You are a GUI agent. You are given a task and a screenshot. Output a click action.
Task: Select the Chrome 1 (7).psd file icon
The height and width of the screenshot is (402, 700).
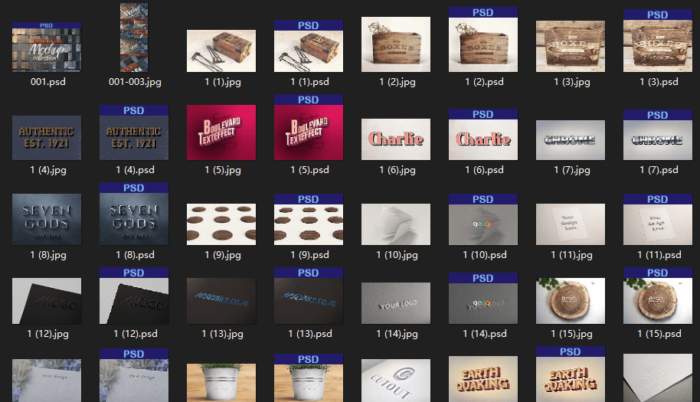pos(657,135)
